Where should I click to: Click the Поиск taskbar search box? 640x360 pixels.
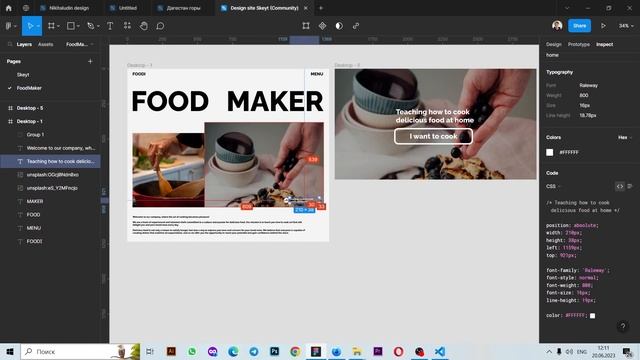click(80, 351)
